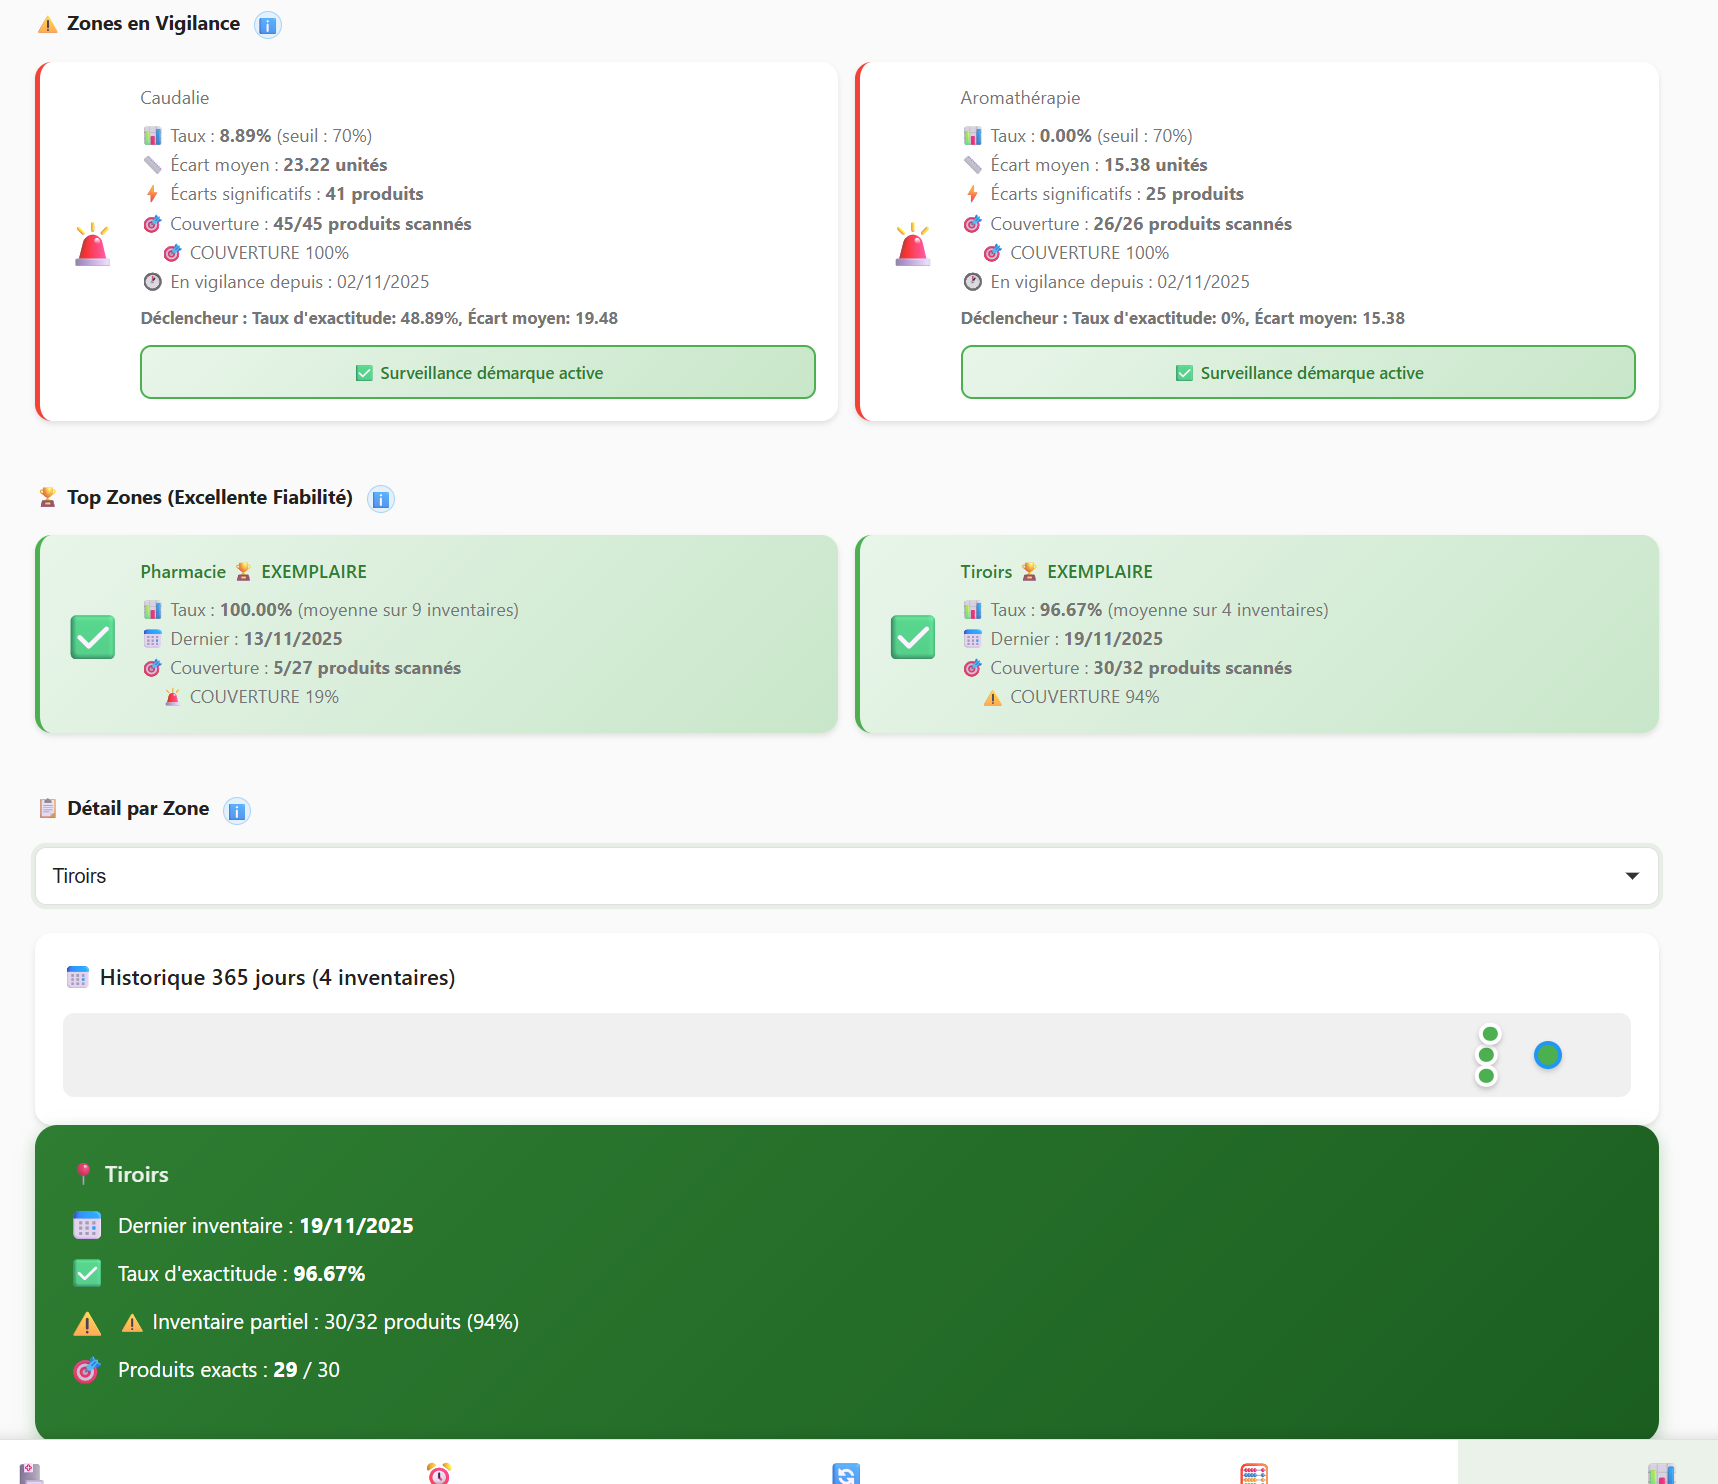Select the highlighted blue data point in the history chart

point(1546,1054)
